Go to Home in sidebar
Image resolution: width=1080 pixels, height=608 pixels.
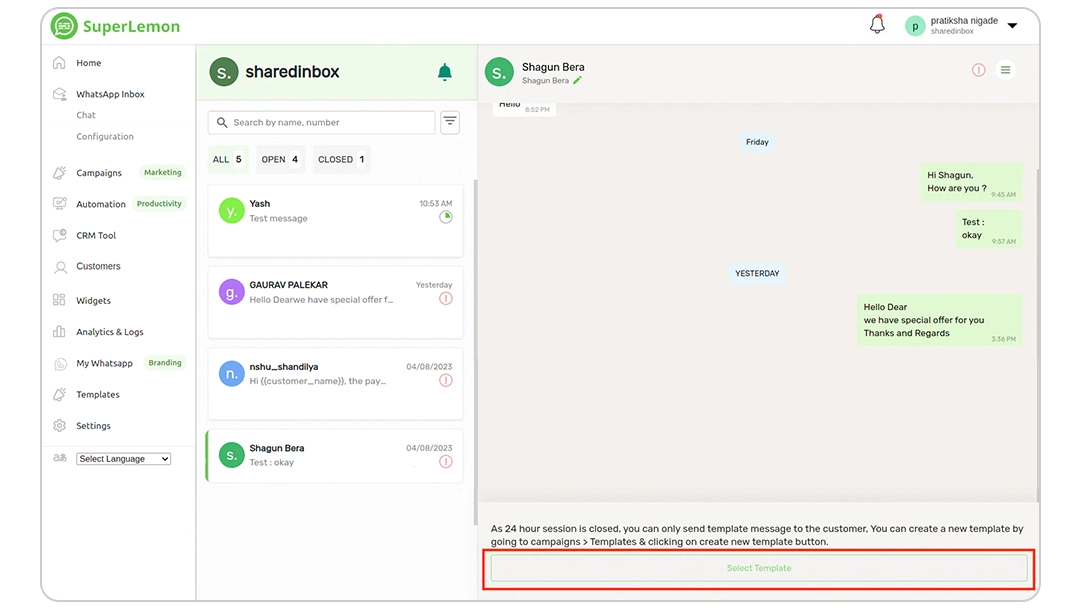[x=88, y=63]
